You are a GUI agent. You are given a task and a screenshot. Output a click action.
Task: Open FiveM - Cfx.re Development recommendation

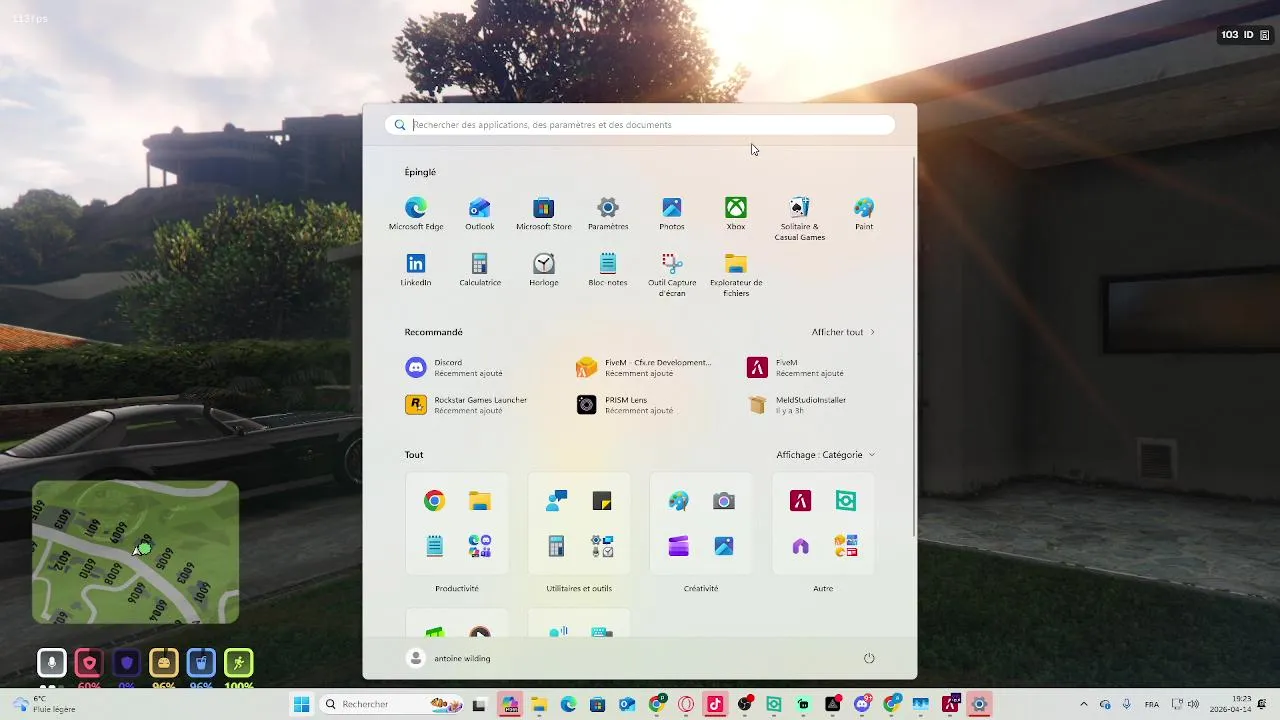coord(645,368)
